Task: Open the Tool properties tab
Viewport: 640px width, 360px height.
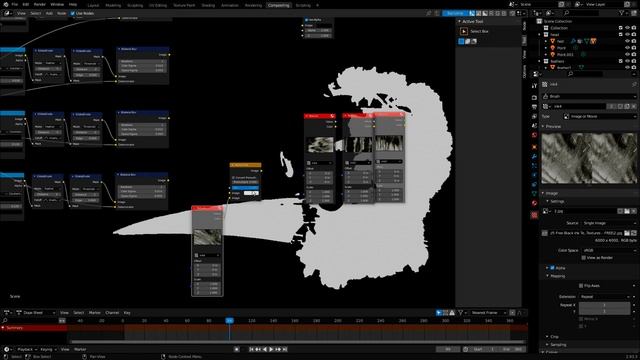Action: (534, 86)
